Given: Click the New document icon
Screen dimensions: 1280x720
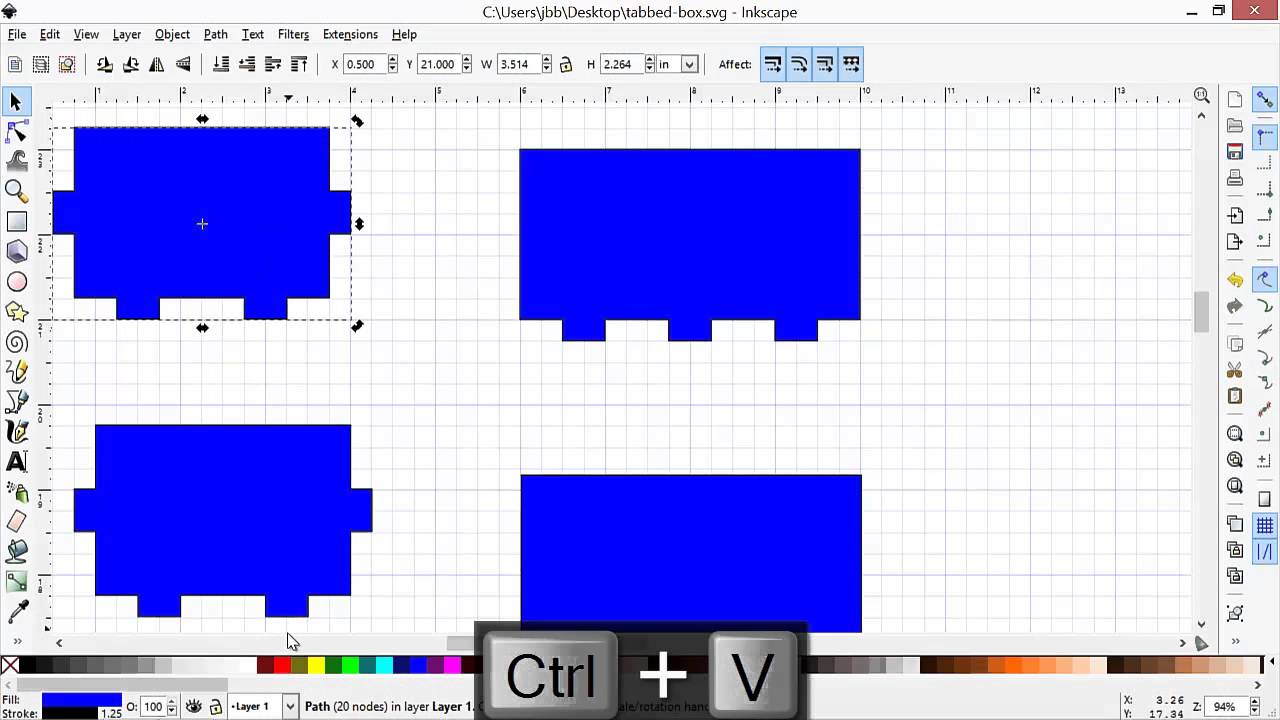Looking at the screenshot, I should [1235, 100].
